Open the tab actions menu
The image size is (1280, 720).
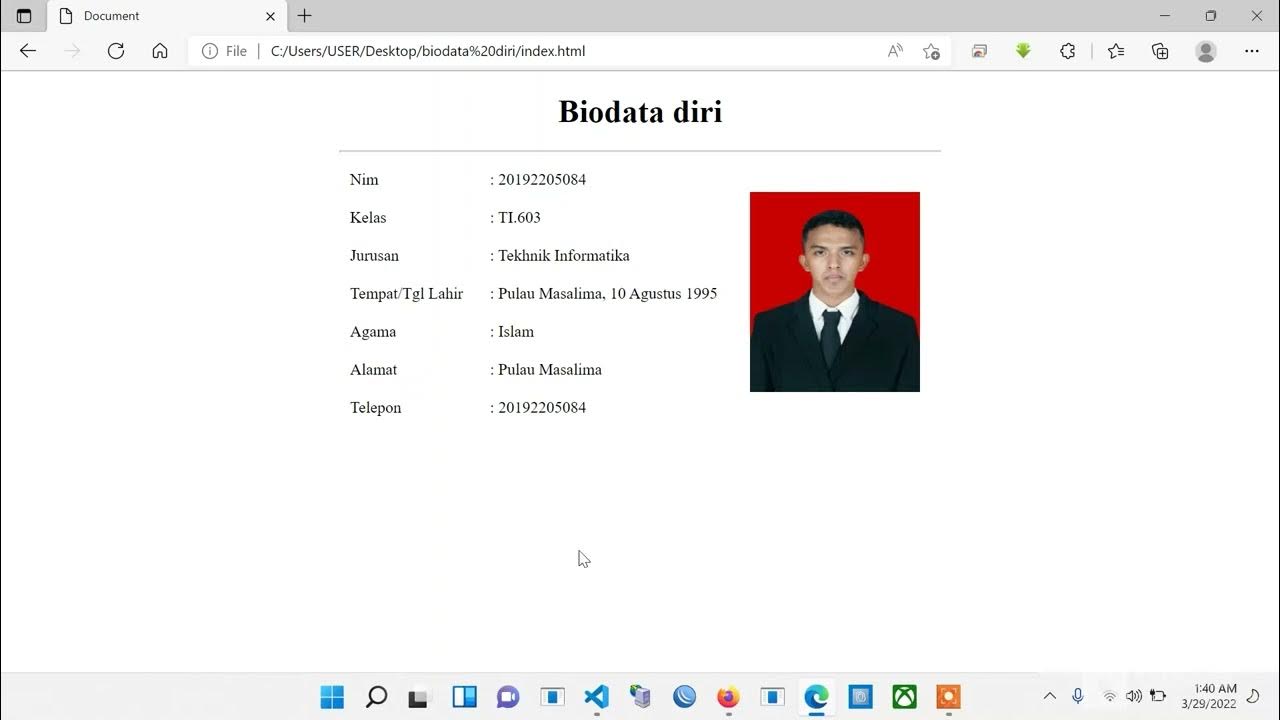pyautogui.click(x=24, y=16)
